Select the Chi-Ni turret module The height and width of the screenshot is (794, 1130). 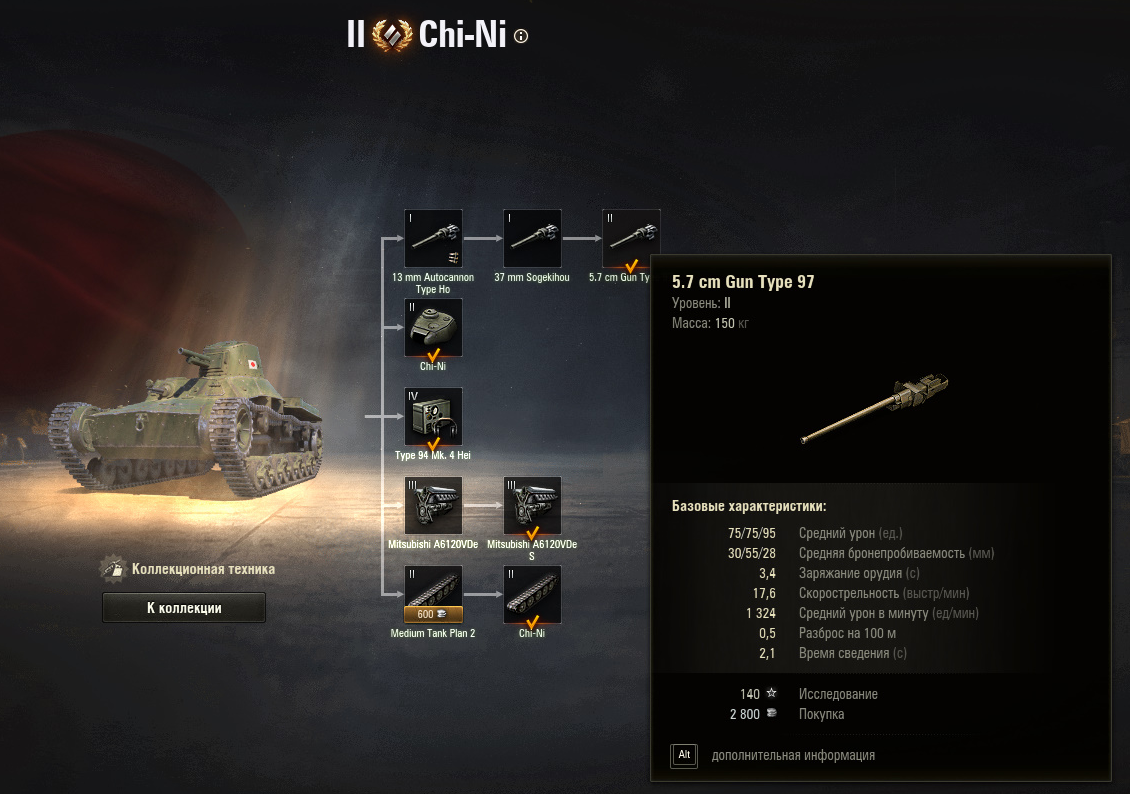(x=433, y=327)
